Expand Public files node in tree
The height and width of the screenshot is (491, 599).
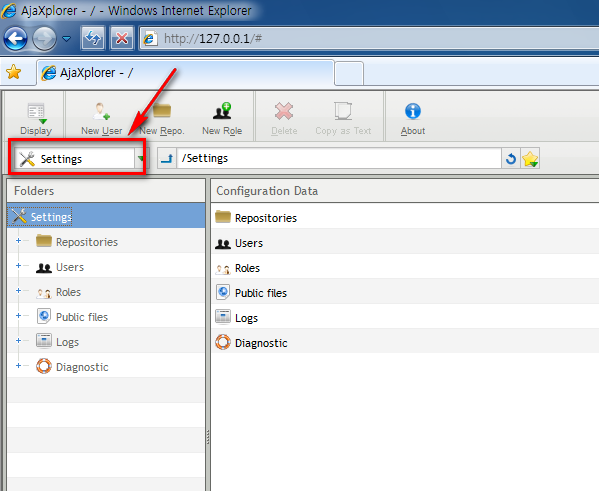[18, 316]
